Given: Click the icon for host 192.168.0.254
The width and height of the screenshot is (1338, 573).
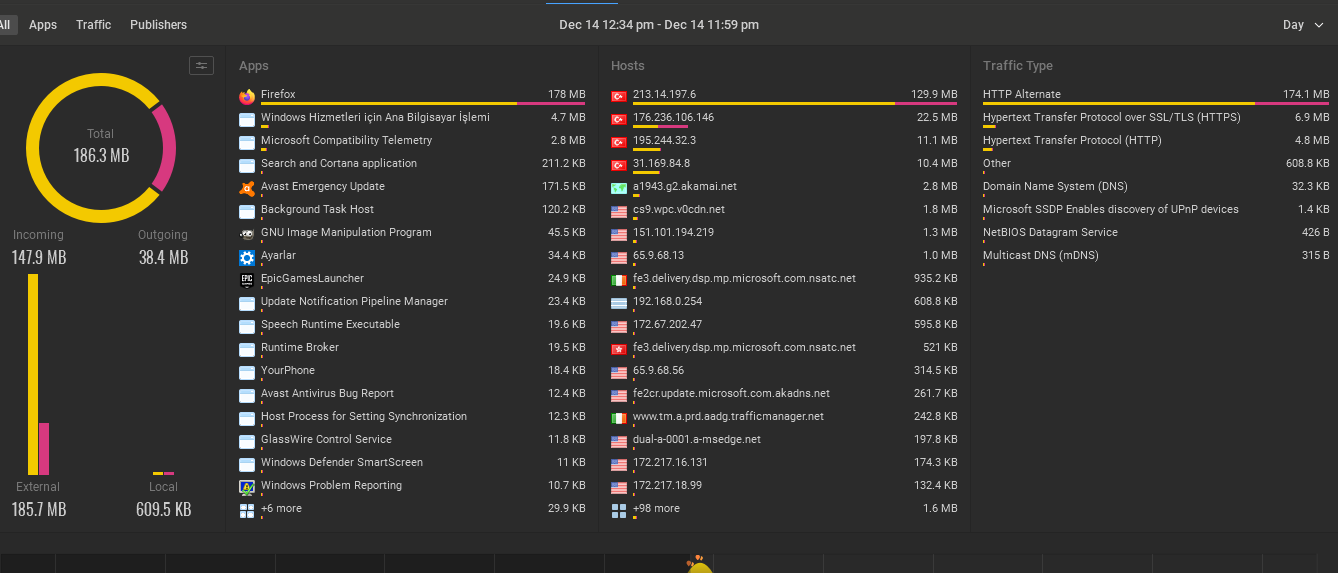Looking at the screenshot, I should (619, 303).
